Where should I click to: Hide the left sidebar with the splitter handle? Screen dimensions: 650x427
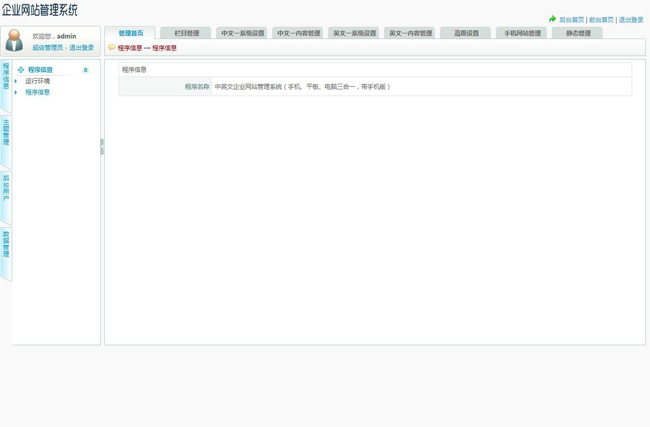(102, 147)
